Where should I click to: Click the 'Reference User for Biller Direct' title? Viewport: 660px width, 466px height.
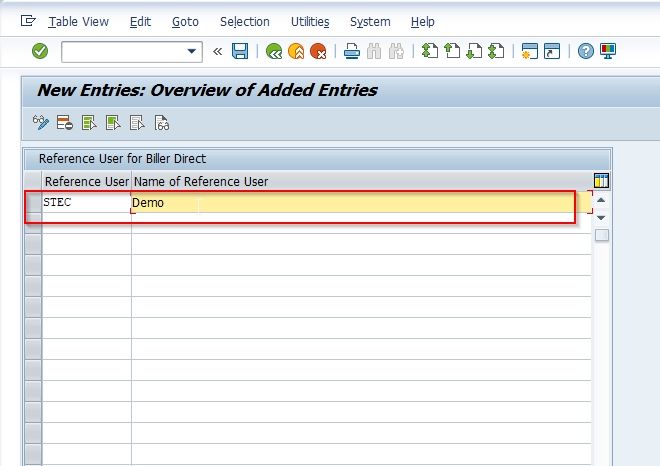point(122,159)
